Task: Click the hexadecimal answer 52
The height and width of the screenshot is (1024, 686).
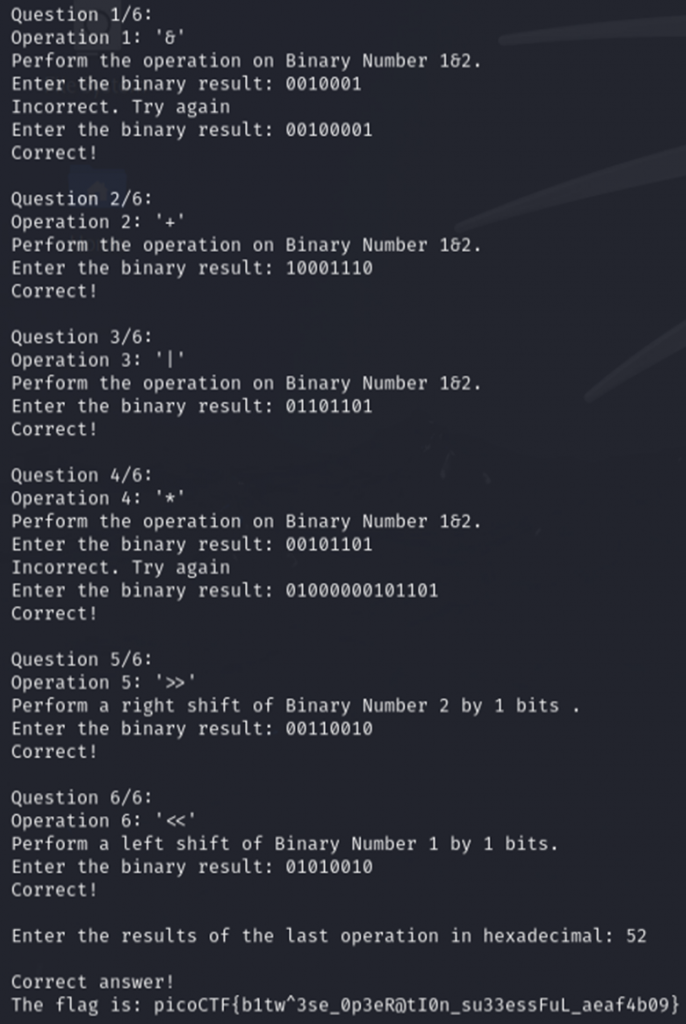Action: tap(636, 936)
